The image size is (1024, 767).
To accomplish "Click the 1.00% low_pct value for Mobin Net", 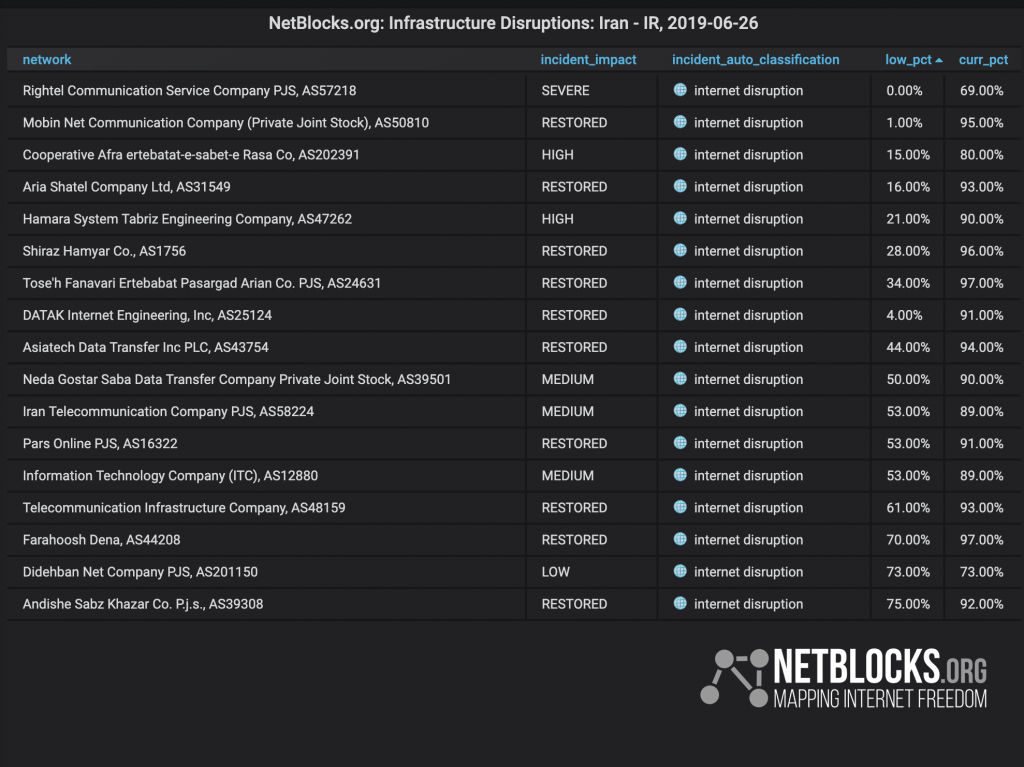I will point(904,123).
